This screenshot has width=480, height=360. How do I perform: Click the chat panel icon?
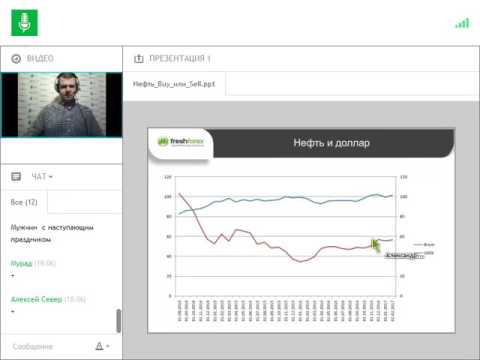pos(16,176)
